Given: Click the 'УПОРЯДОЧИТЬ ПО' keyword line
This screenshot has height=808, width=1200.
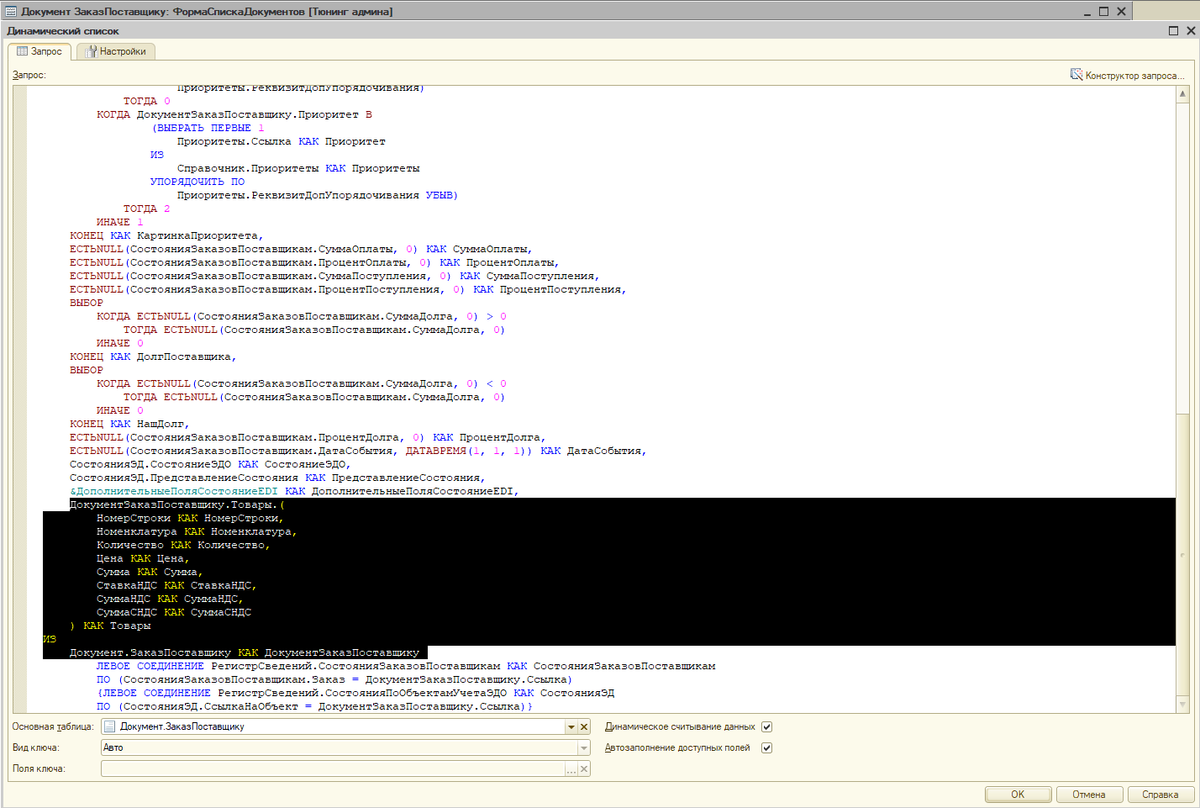Looking at the screenshot, I should (x=197, y=181).
